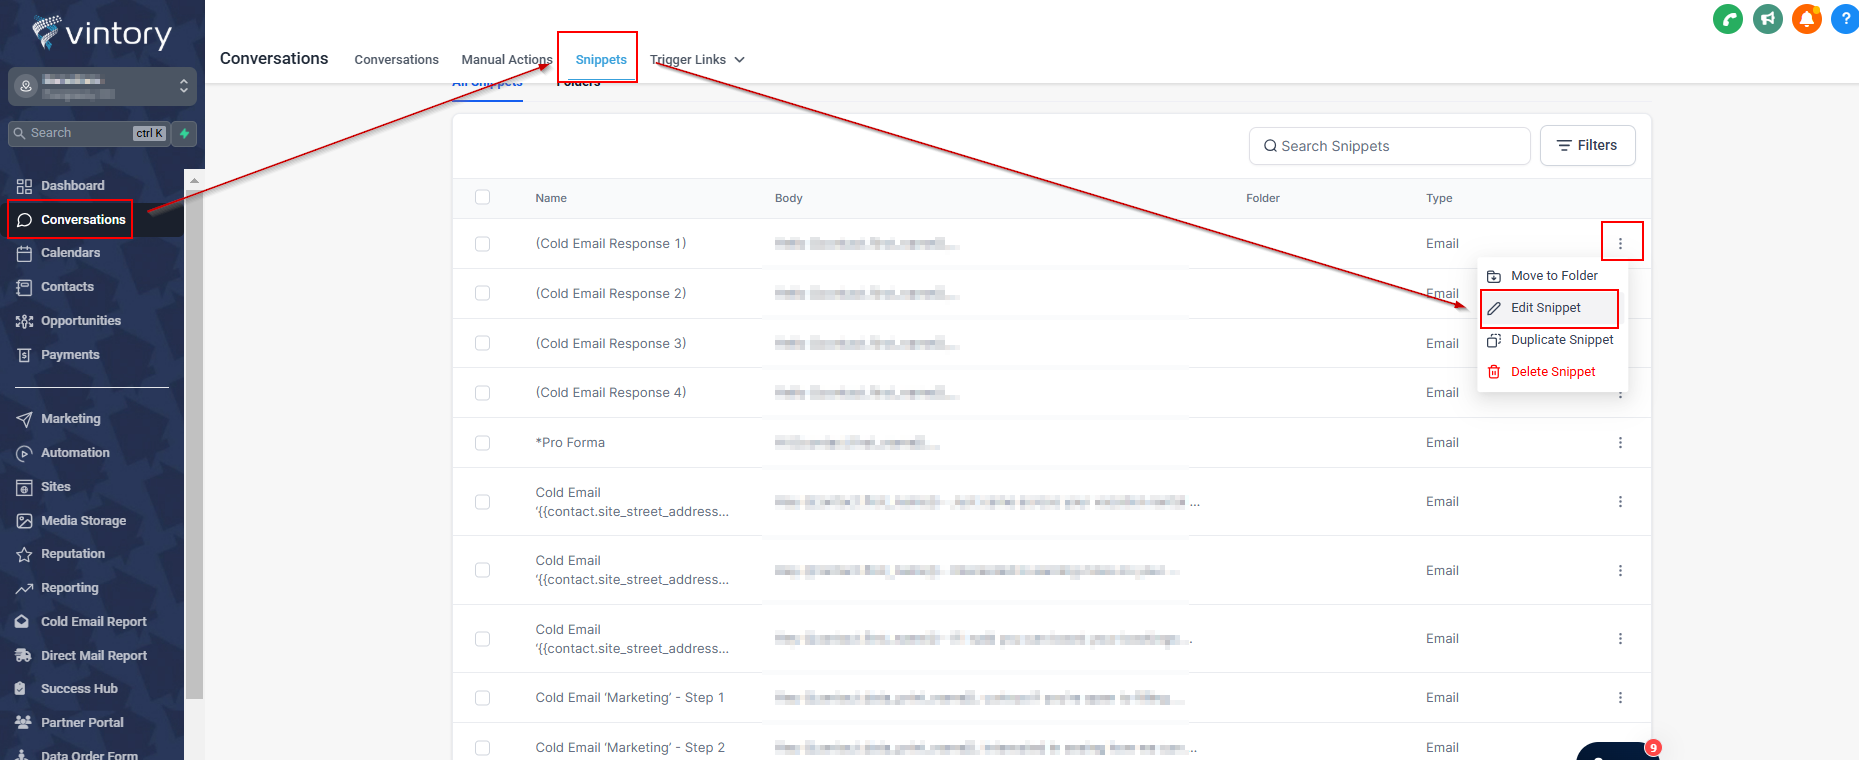
Task: Choose Edit Snippet from context menu
Action: coord(1545,308)
